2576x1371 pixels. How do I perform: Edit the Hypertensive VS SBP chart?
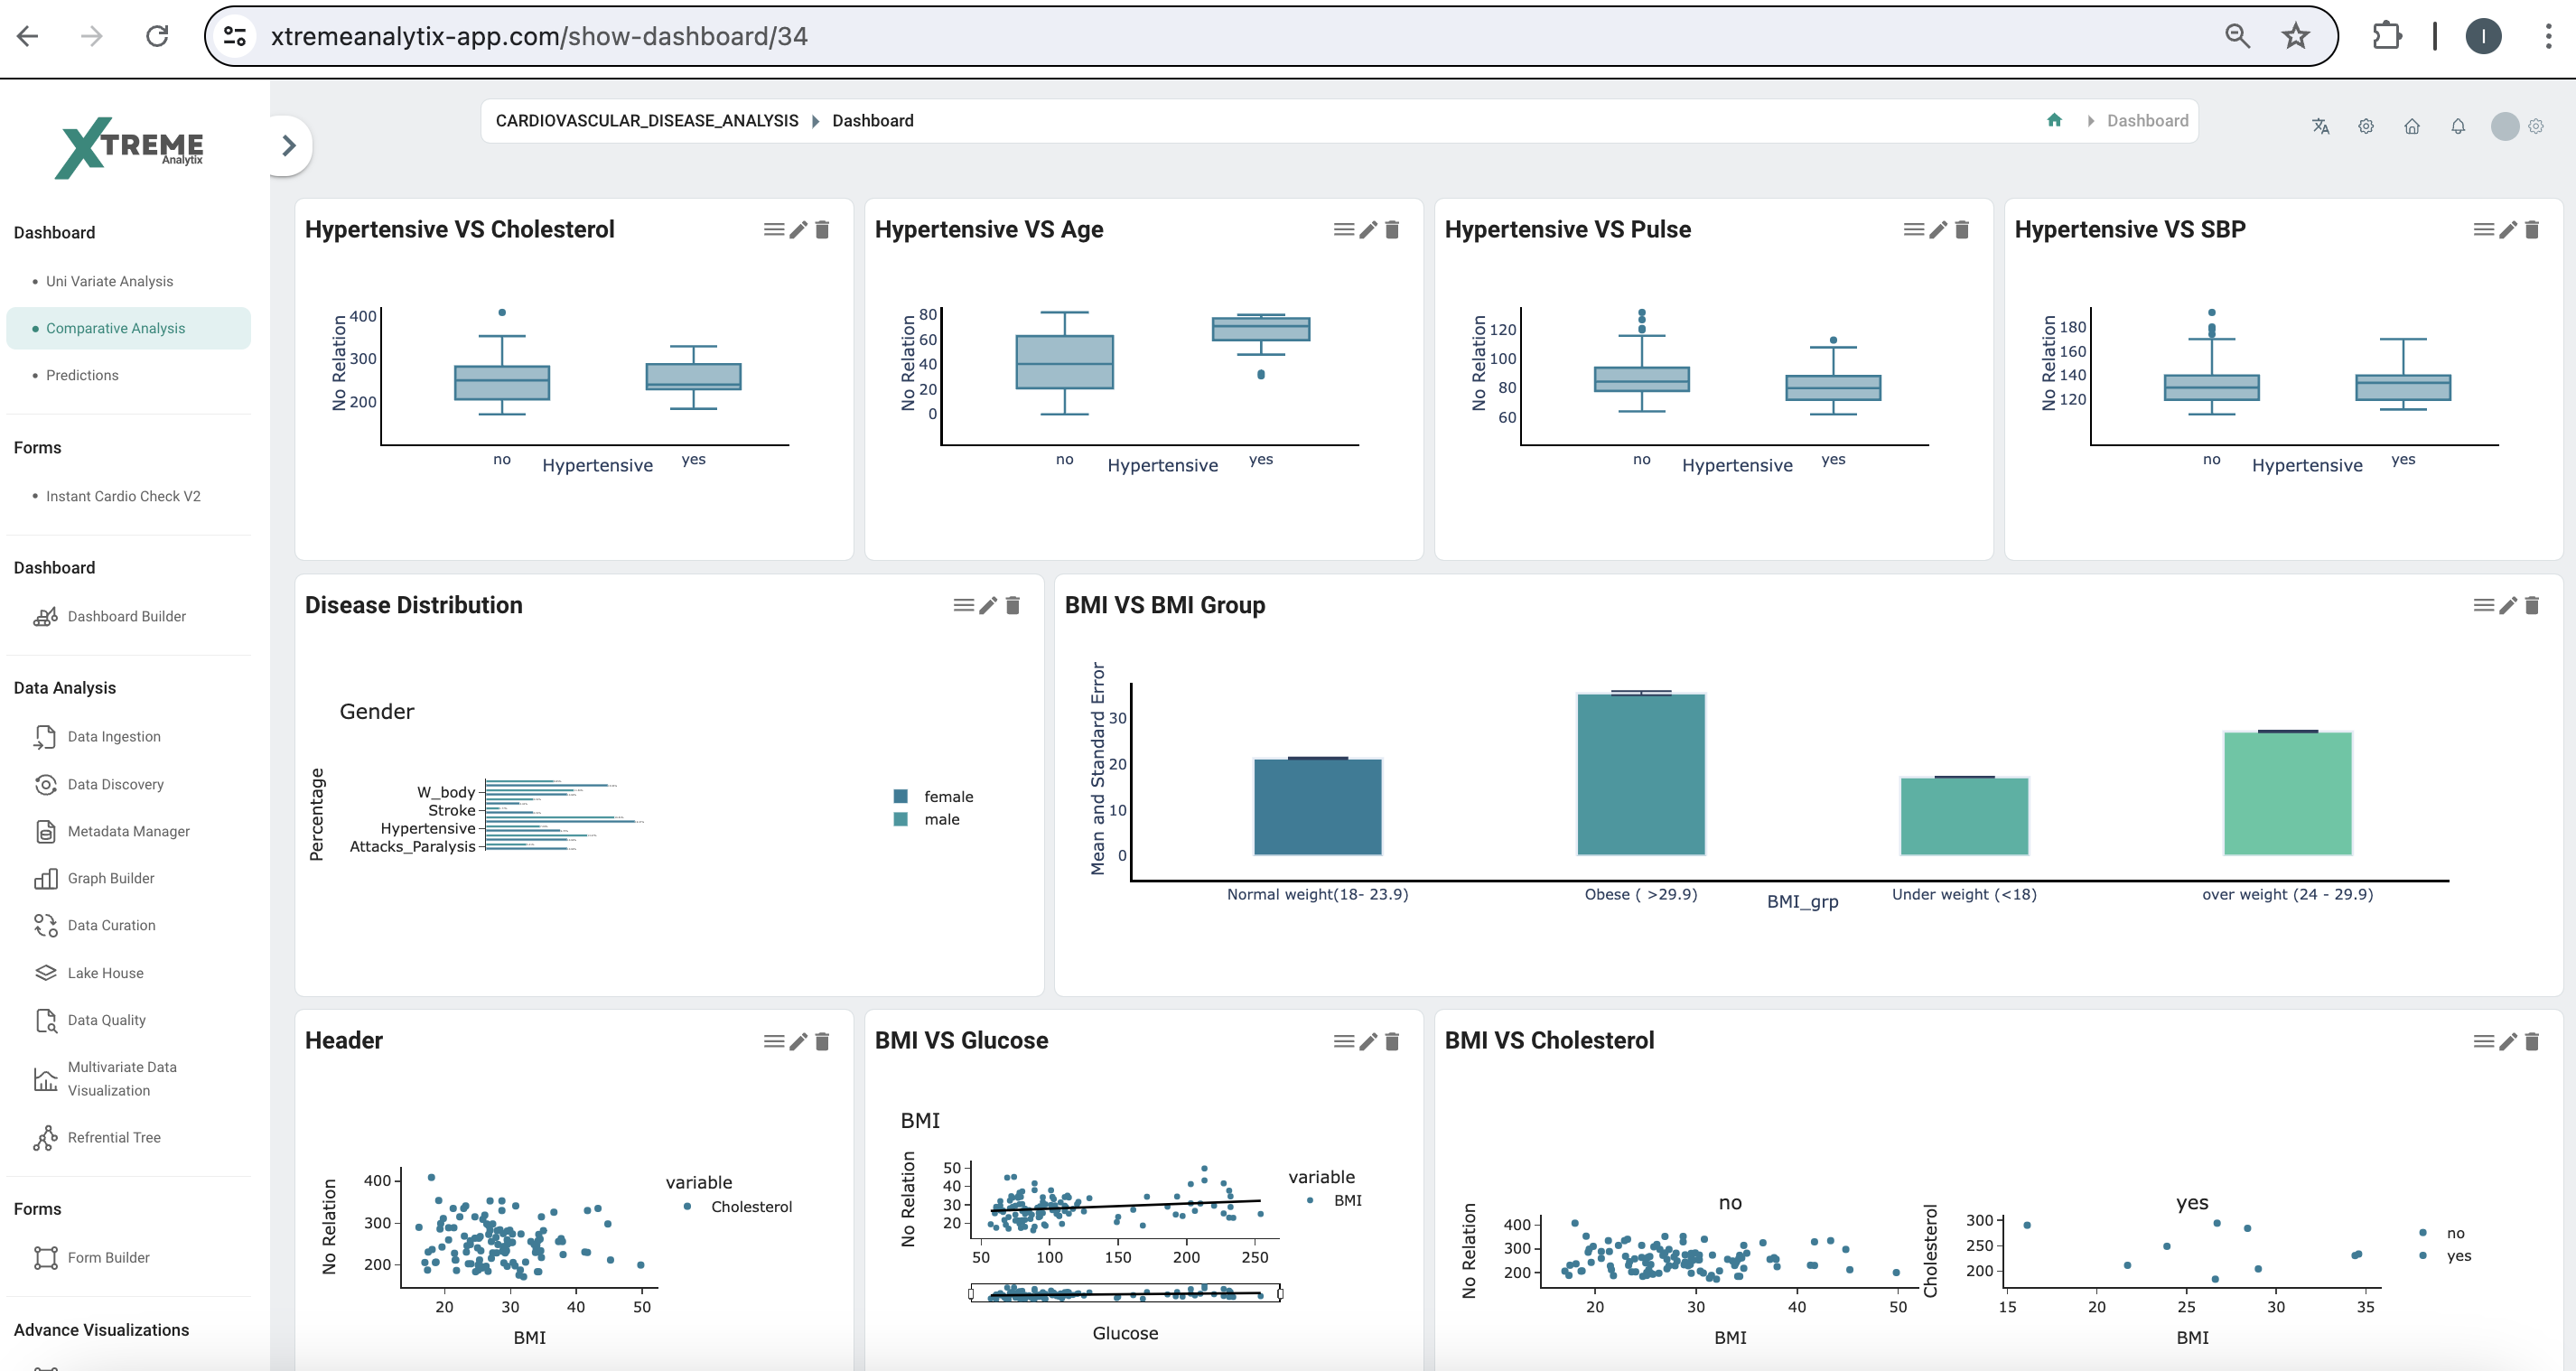coord(2508,230)
